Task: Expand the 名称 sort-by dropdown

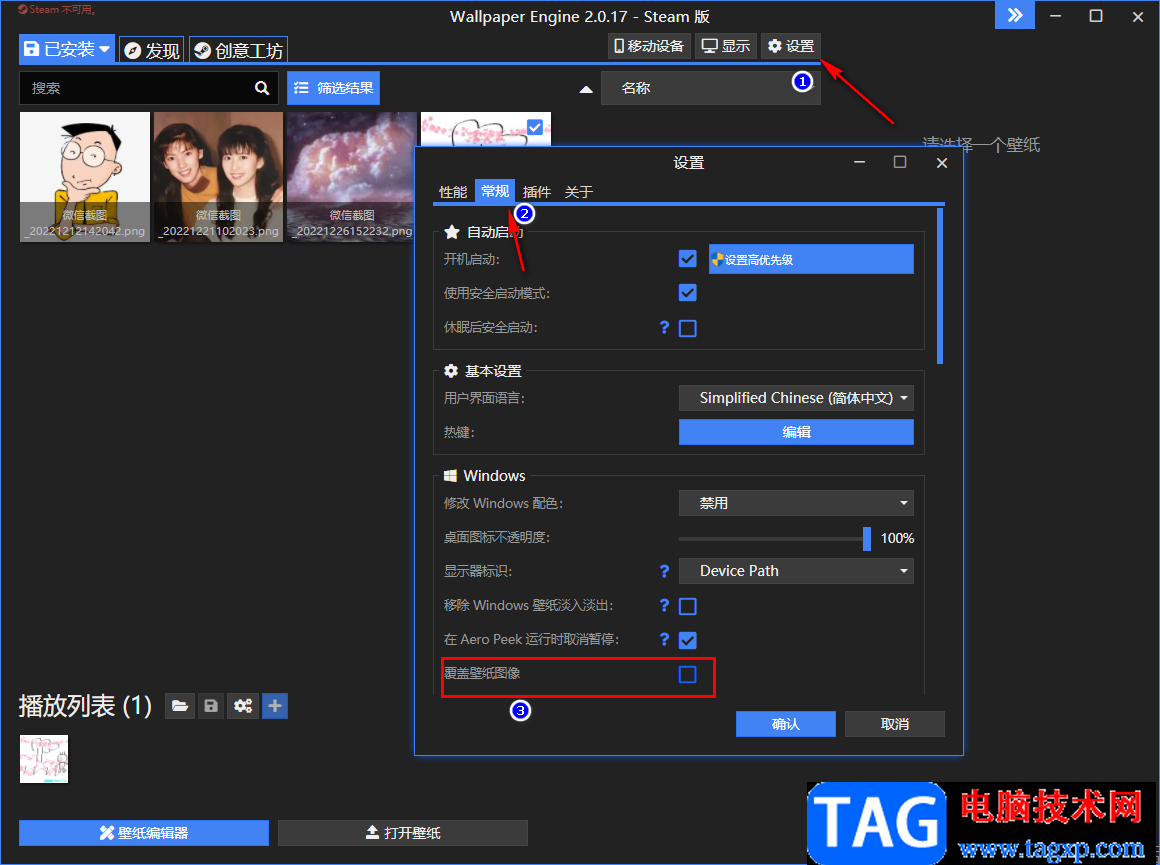Action: [x=710, y=88]
